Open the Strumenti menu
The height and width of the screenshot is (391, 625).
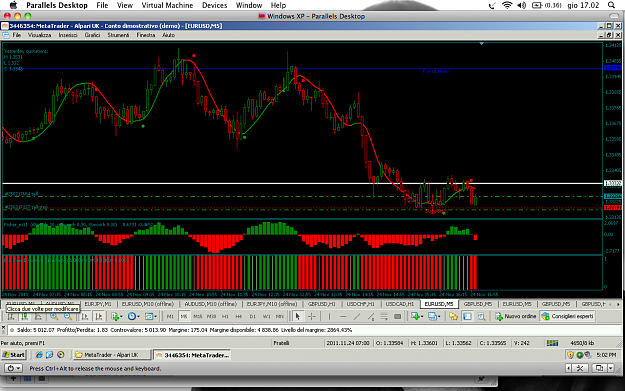coord(118,35)
